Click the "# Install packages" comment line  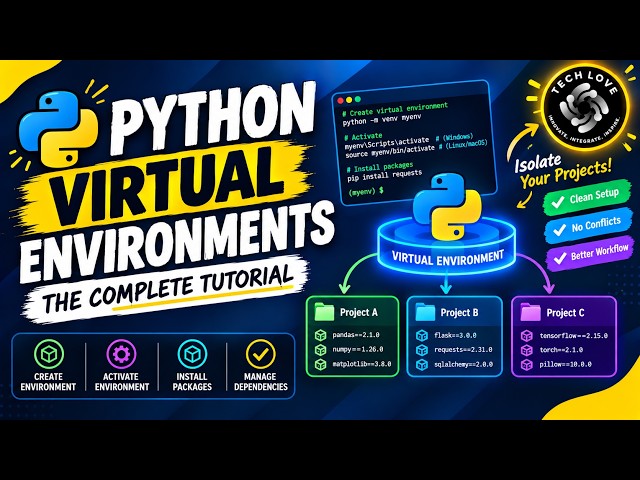point(380,167)
